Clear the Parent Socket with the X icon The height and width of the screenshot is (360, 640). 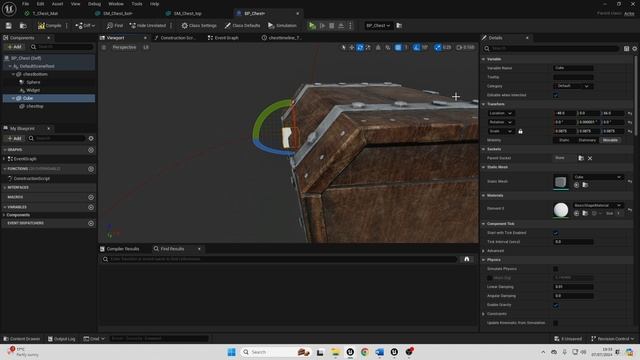click(x=590, y=158)
